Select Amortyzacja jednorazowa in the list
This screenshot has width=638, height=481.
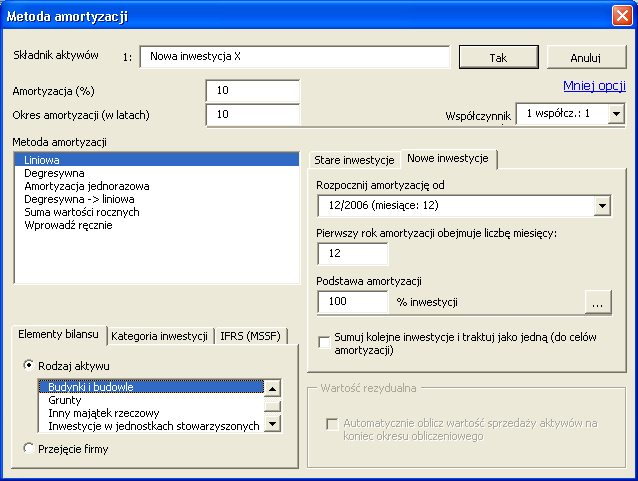(x=156, y=186)
